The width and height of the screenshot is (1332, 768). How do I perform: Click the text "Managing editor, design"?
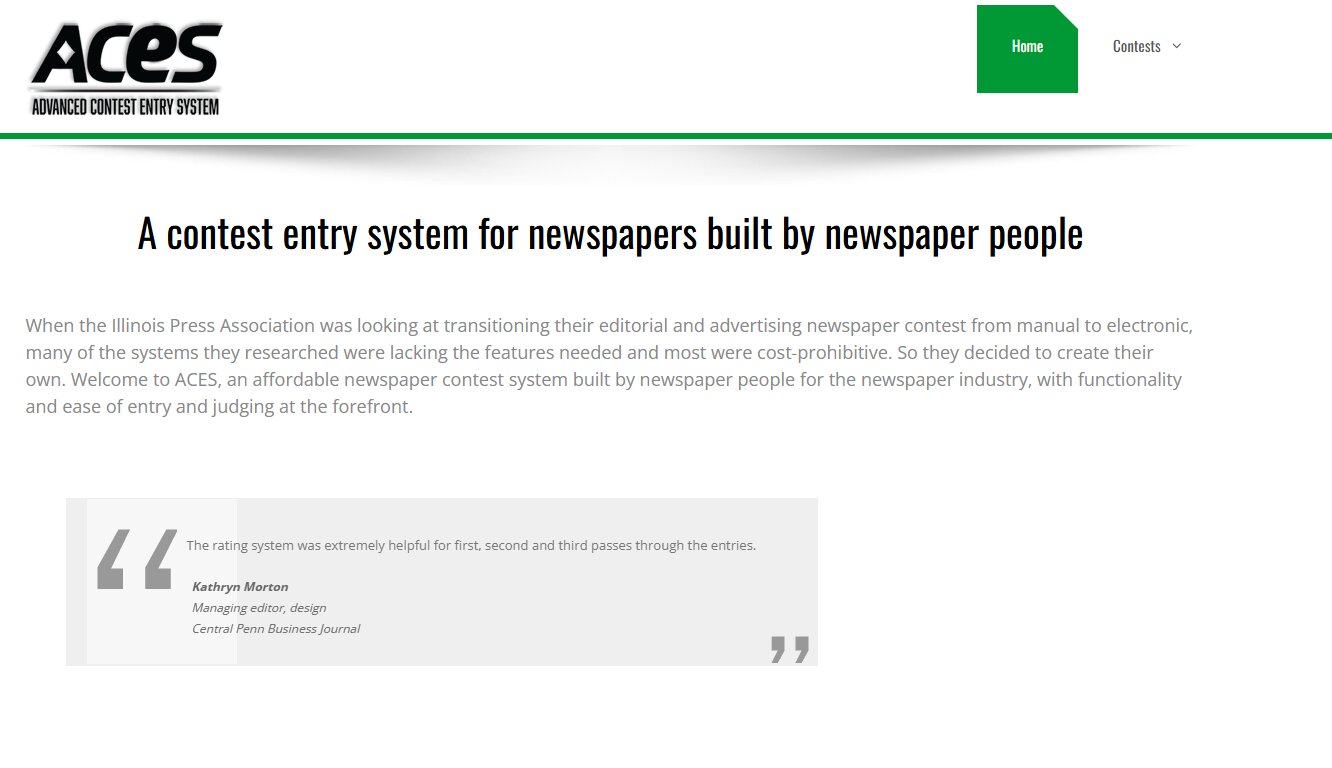pyautogui.click(x=259, y=608)
